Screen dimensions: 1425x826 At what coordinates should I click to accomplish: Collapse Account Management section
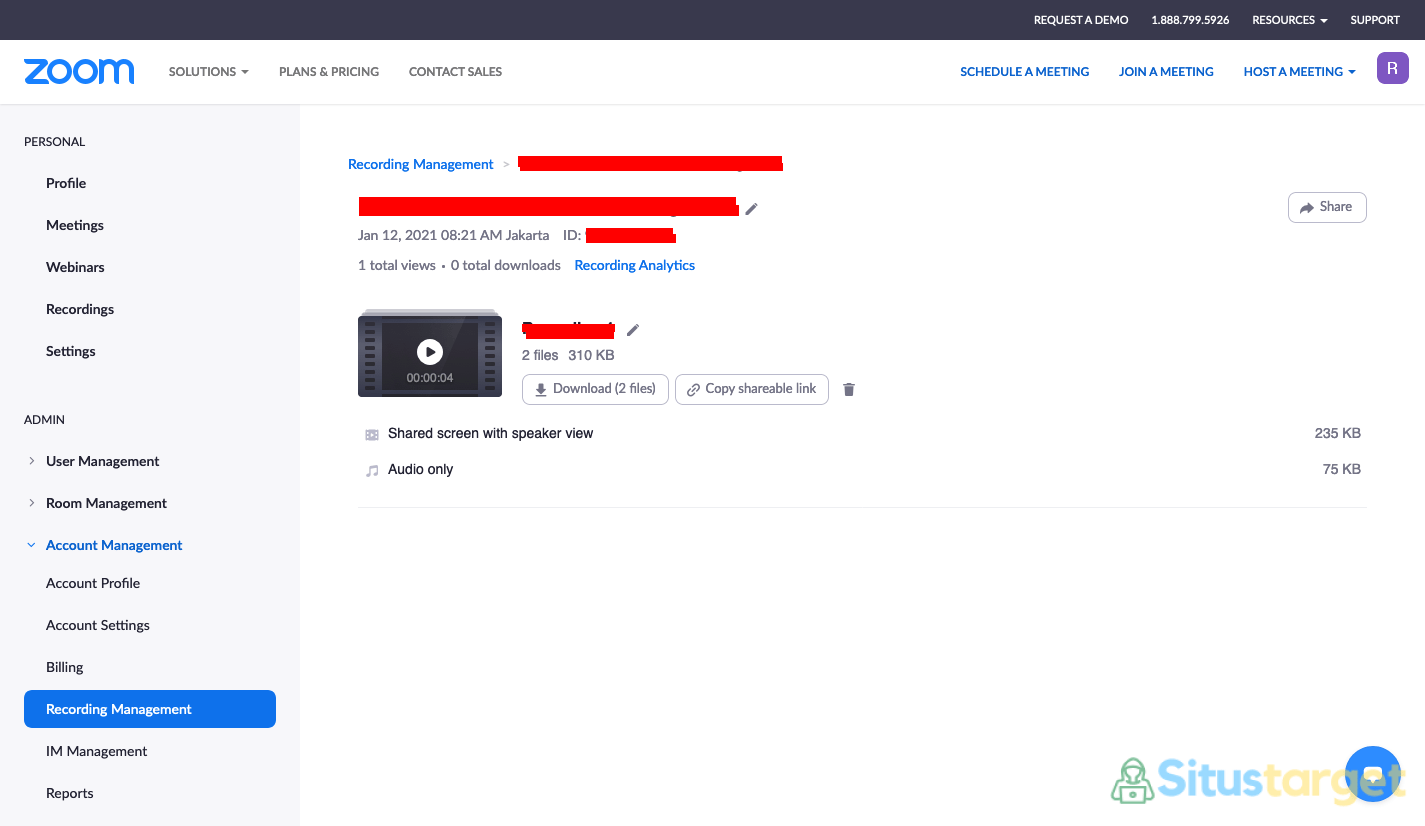pyautogui.click(x=114, y=545)
